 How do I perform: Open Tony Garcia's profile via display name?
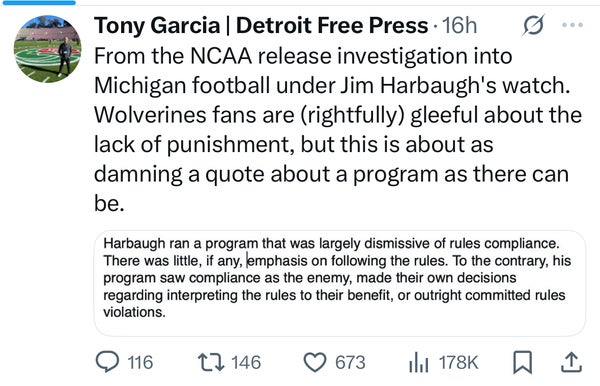click(261, 25)
